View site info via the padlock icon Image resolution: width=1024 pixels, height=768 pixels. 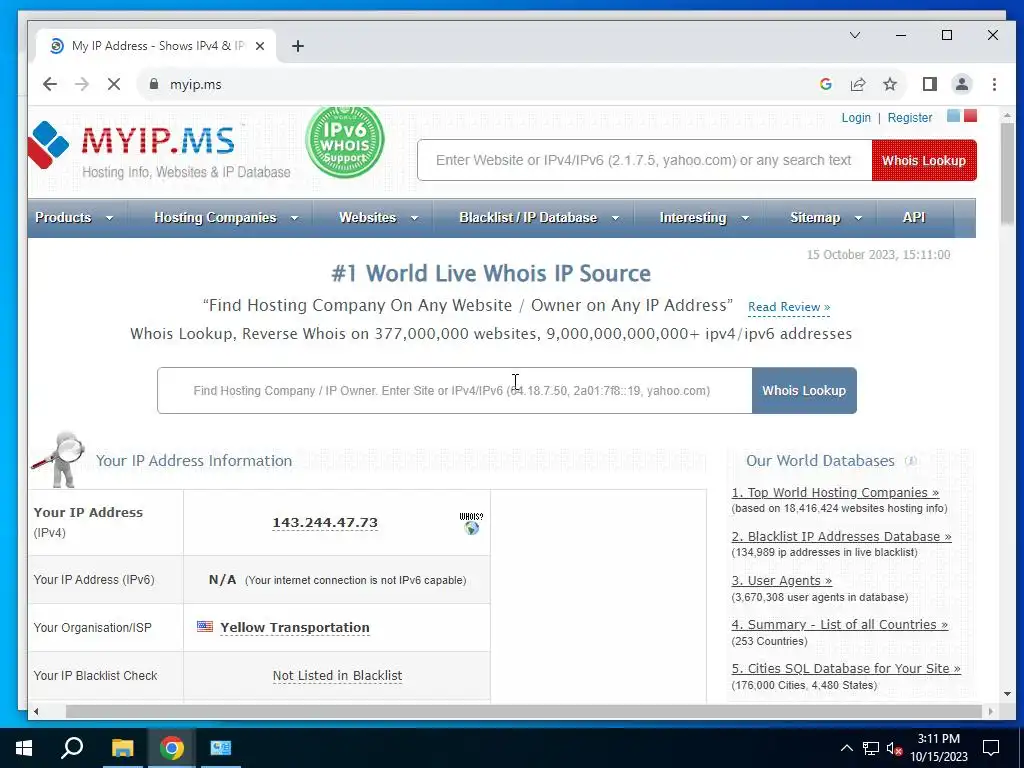[x=153, y=84]
